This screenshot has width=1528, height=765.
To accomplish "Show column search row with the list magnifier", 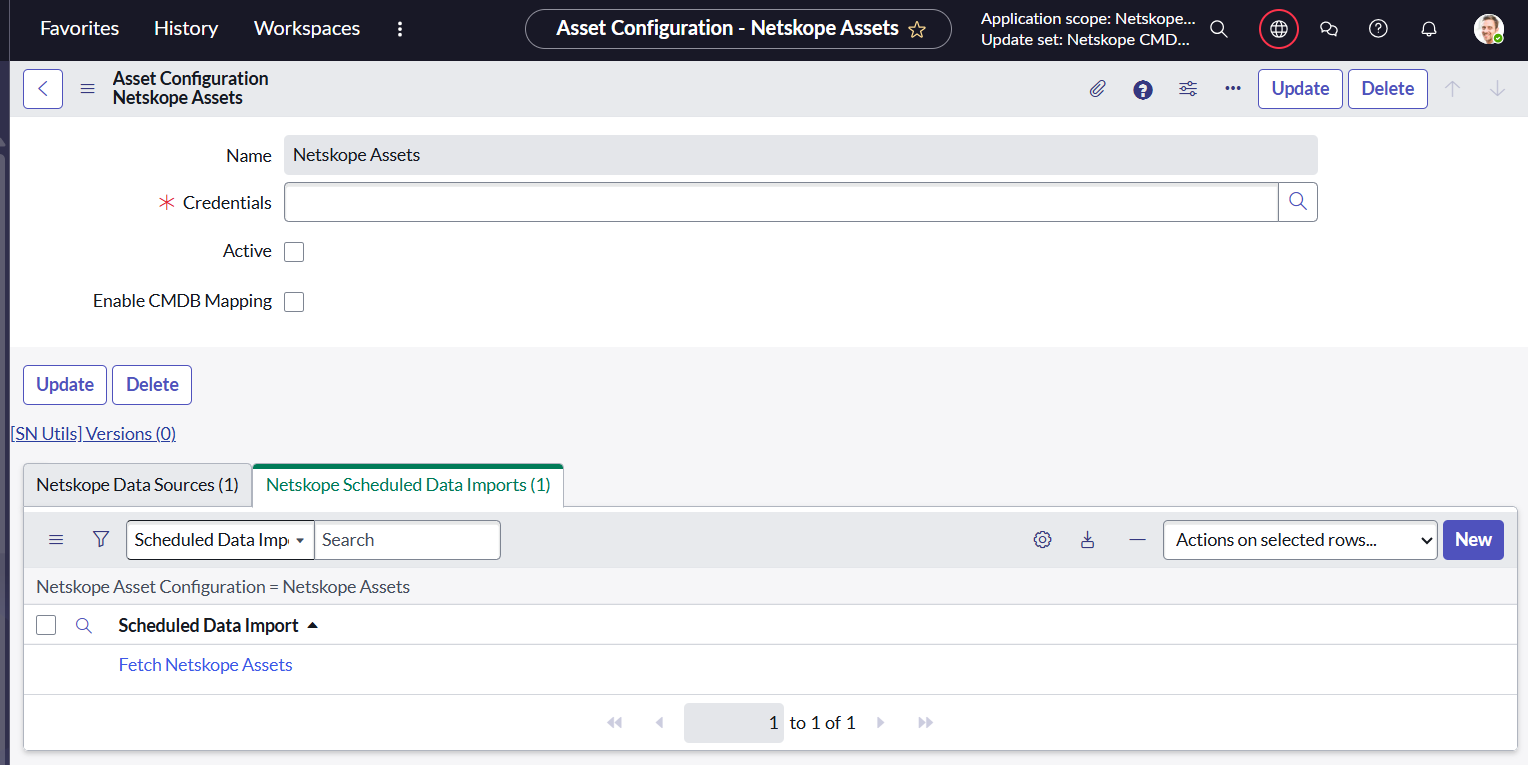I will point(84,626).
